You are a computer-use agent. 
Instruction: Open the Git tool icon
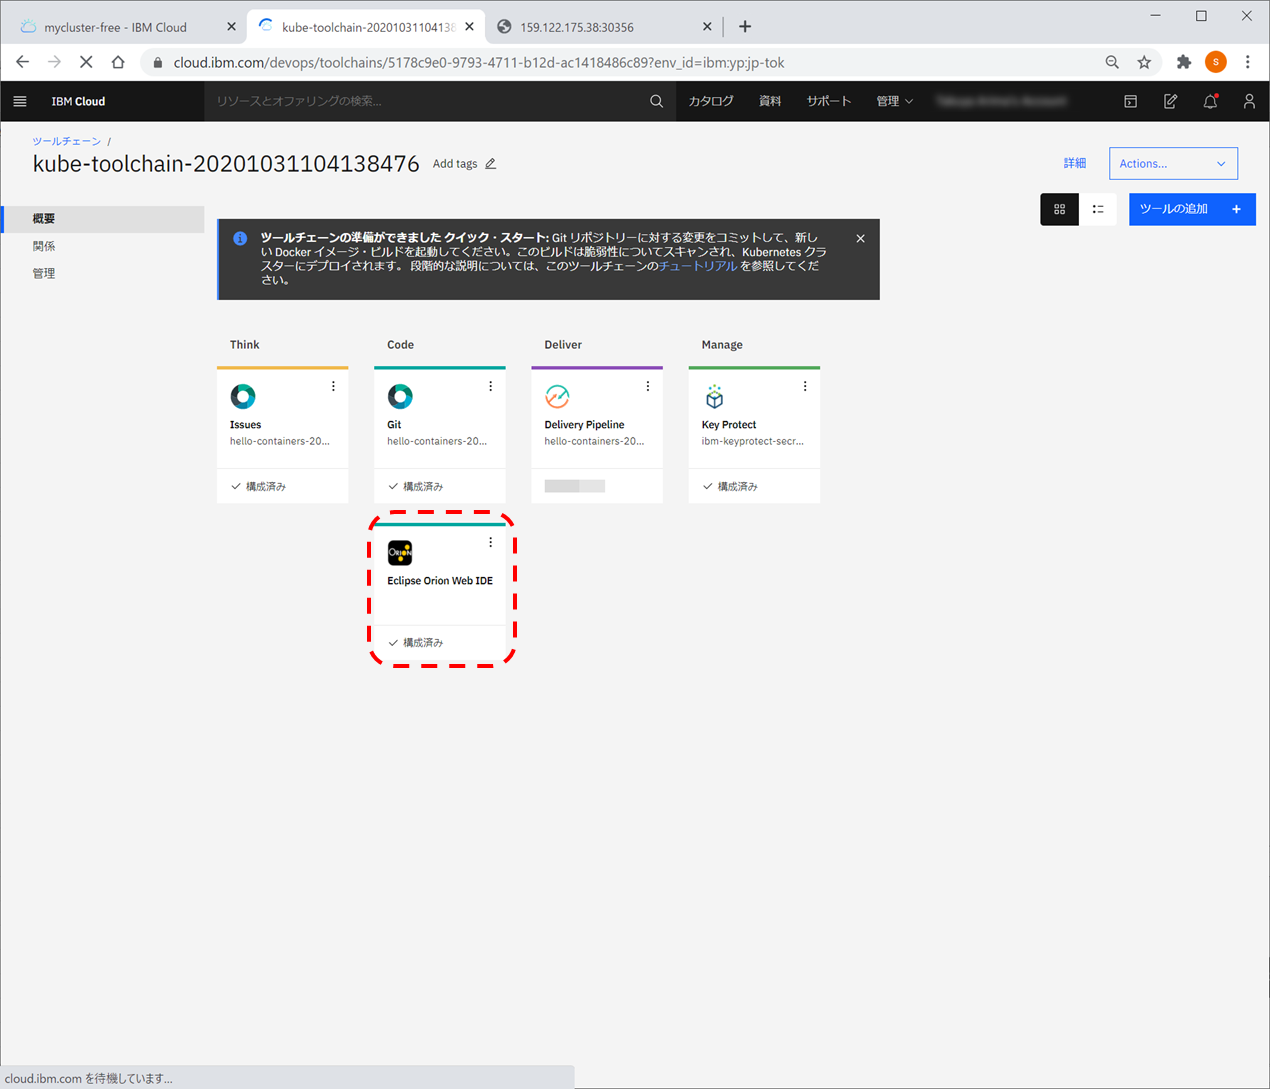(x=400, y=396)
